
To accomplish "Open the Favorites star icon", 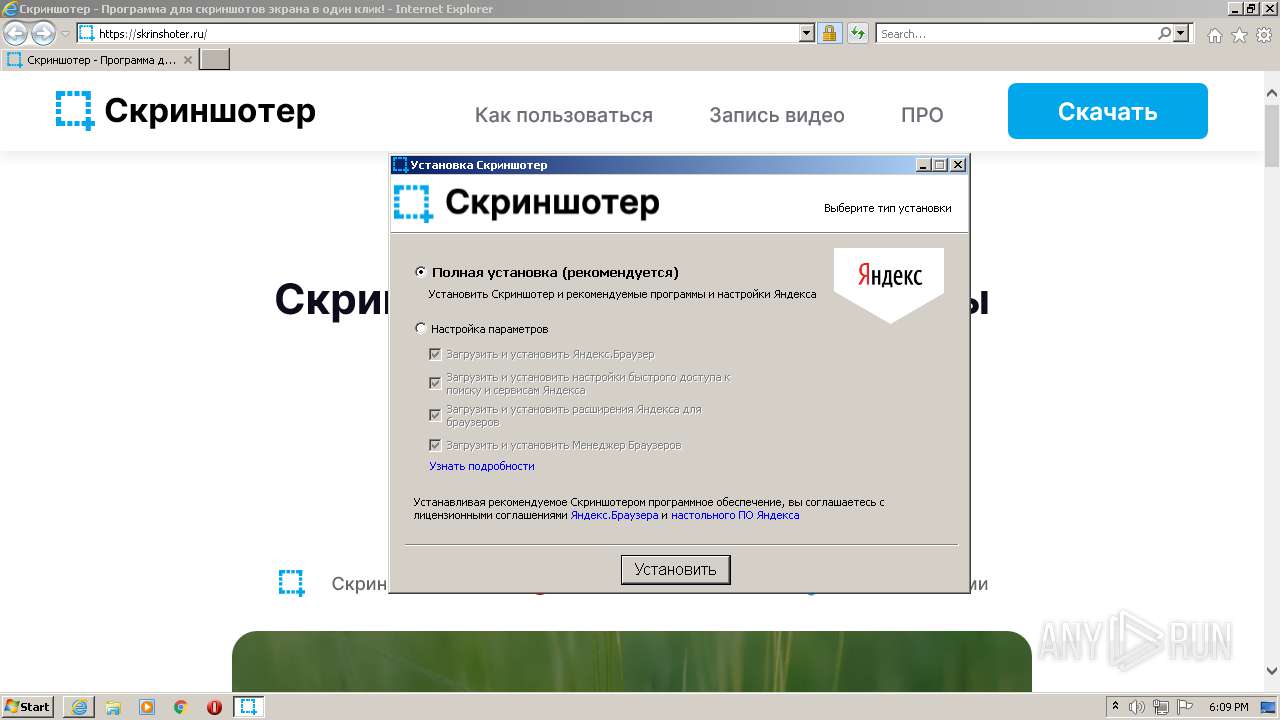I will point(1239,34).
